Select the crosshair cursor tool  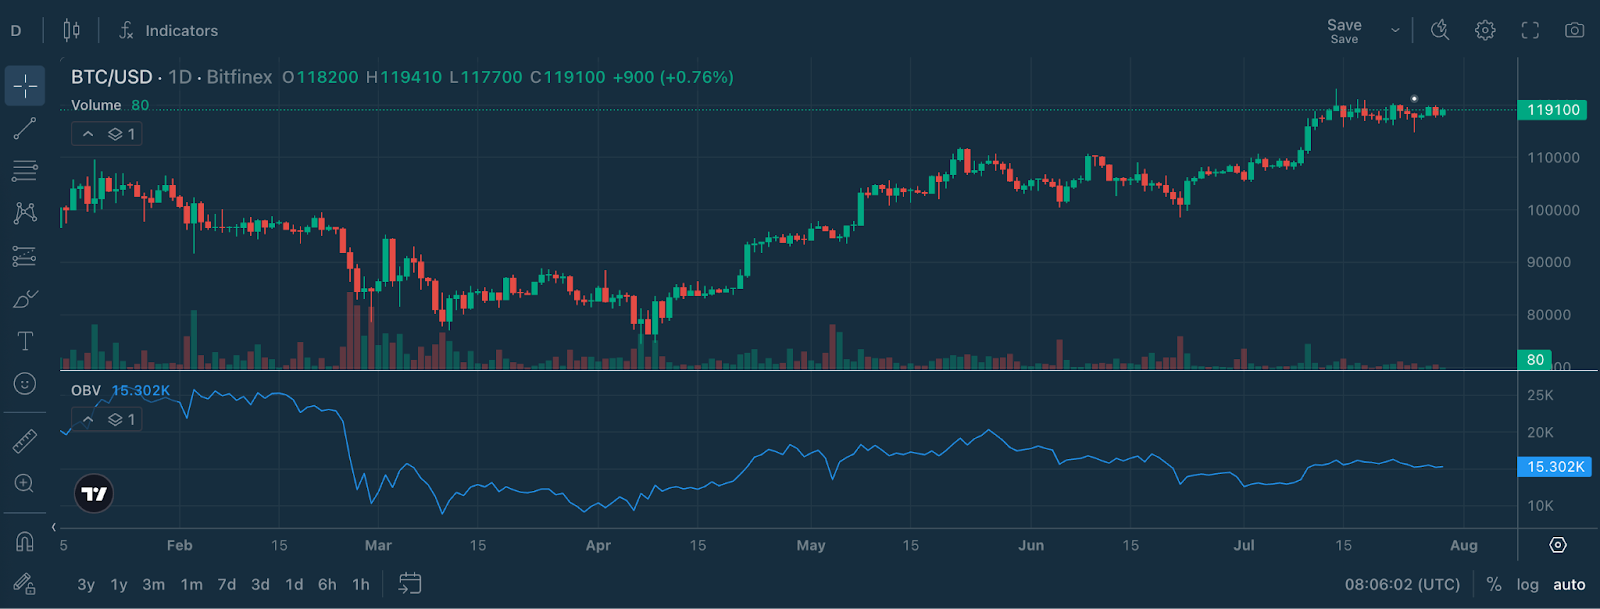tap(25, 86)
